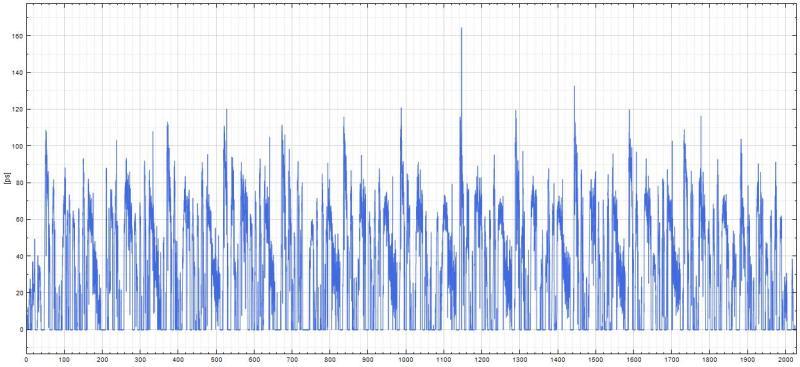Click the 1900 x-axis tick label

coord(747,360)
